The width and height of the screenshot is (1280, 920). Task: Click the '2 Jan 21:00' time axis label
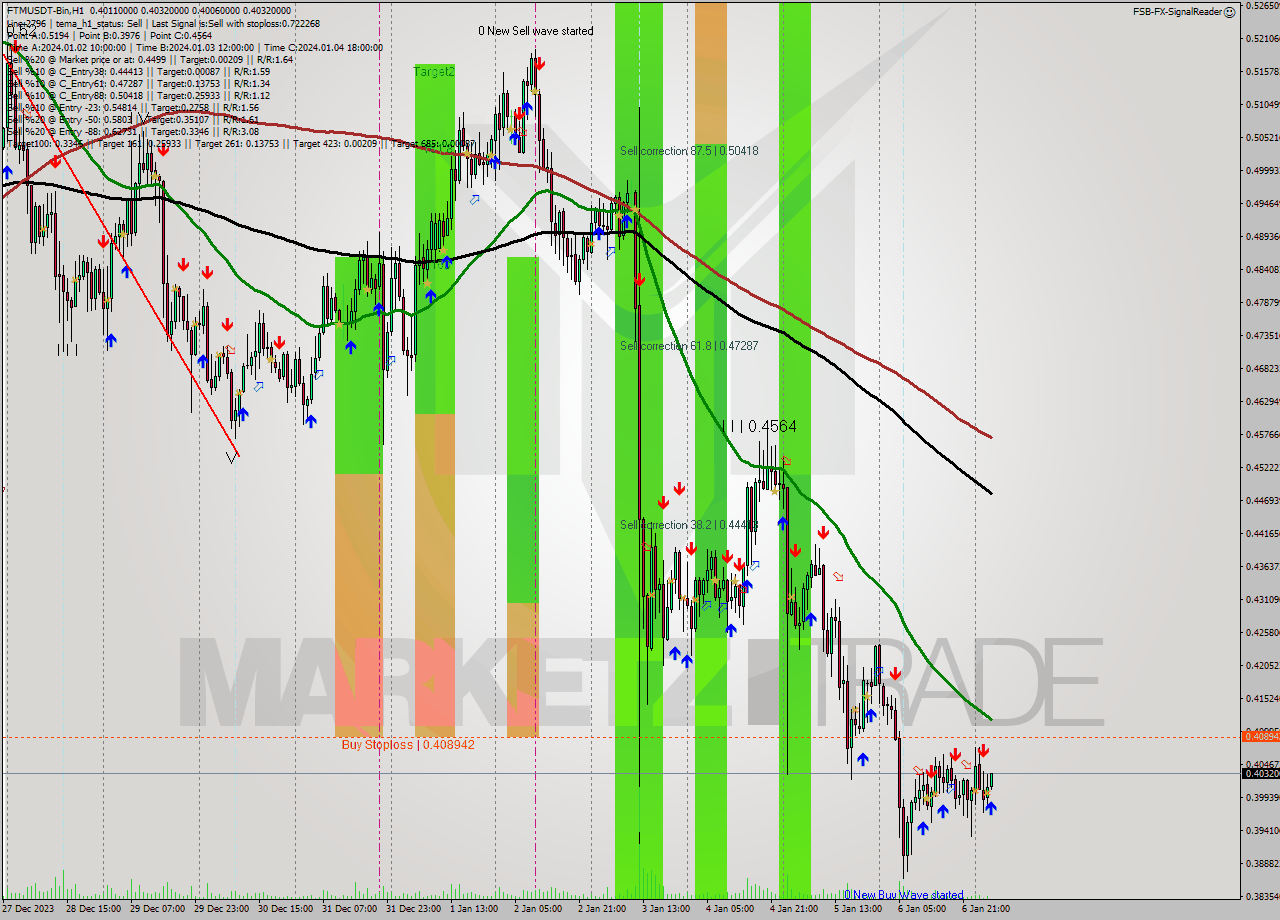(x=602, y=909)
